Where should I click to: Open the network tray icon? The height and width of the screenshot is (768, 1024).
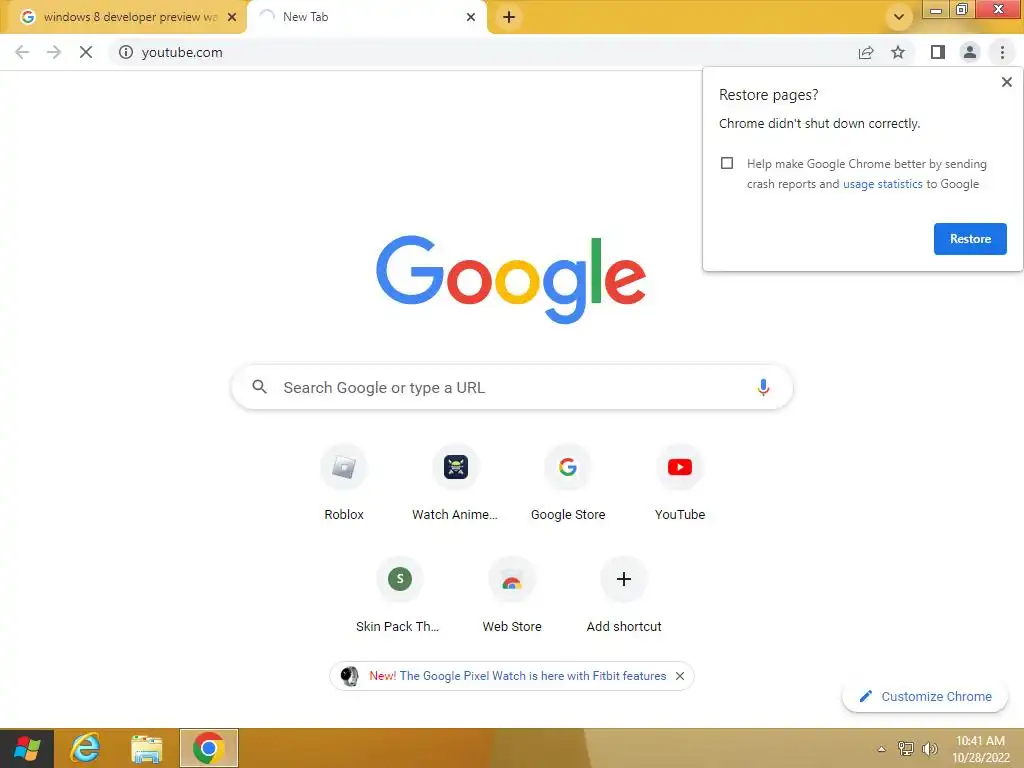[x=906, y=748]
